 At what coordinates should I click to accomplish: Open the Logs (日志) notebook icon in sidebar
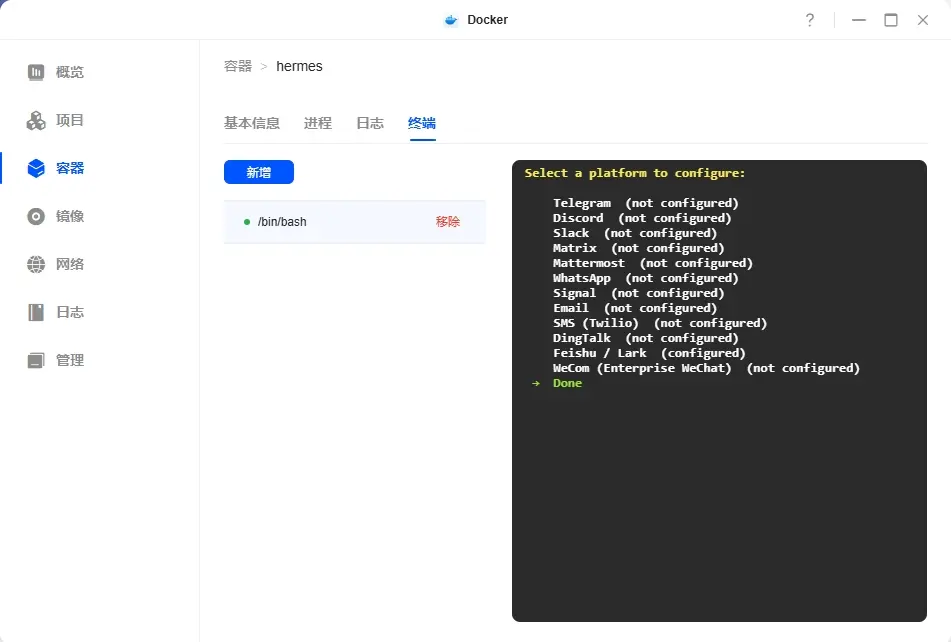[36, 312]
